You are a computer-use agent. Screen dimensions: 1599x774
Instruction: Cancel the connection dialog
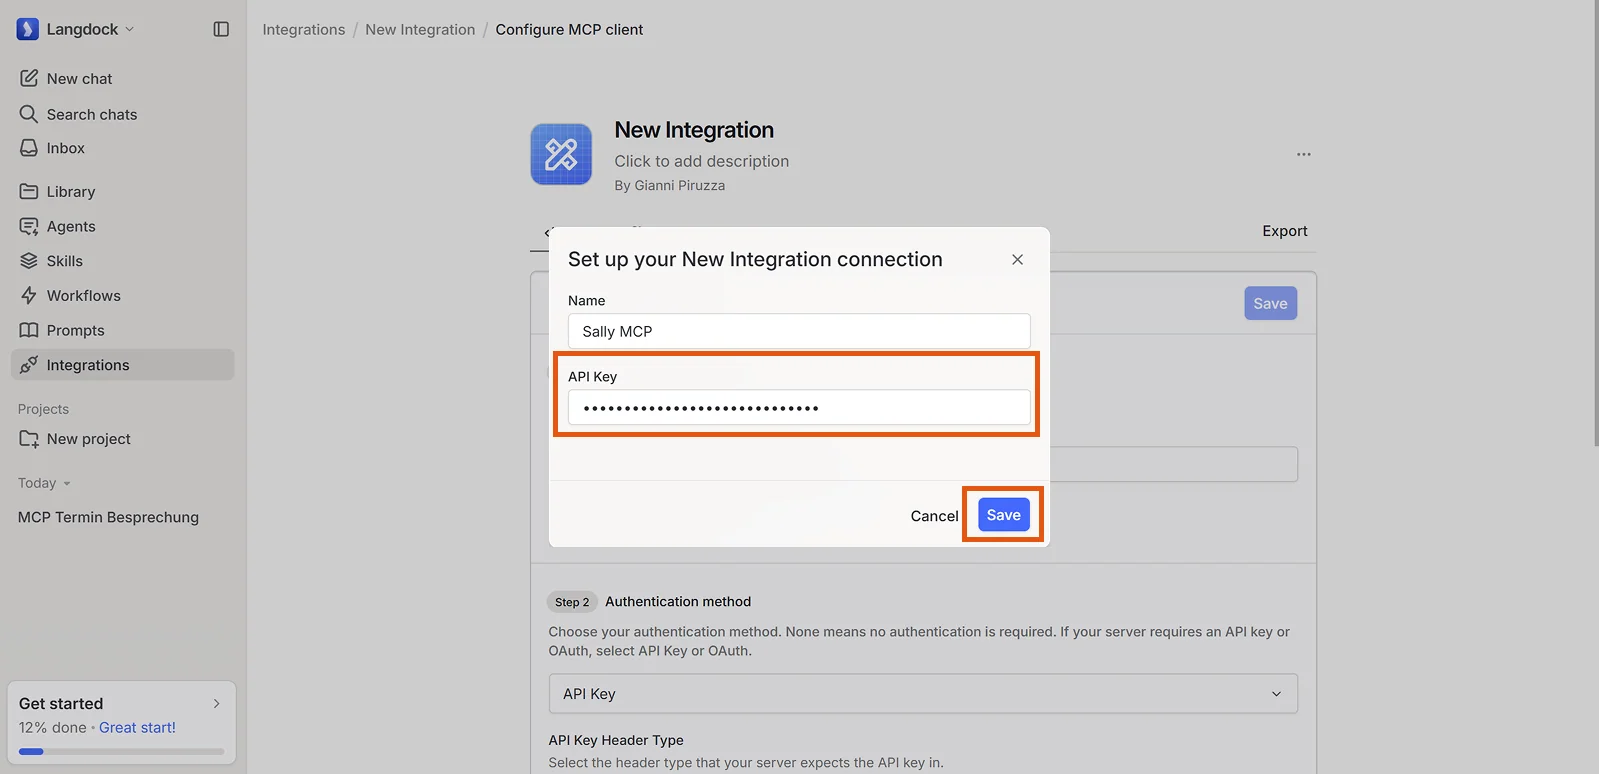(x=934, y=516)
